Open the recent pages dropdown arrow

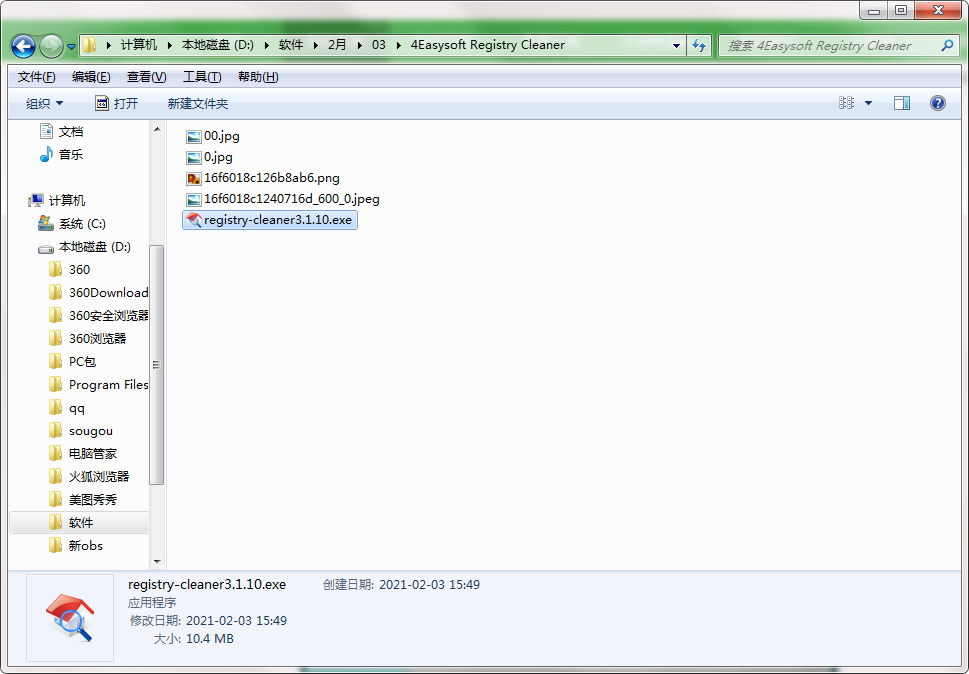(x=71, y=46)
